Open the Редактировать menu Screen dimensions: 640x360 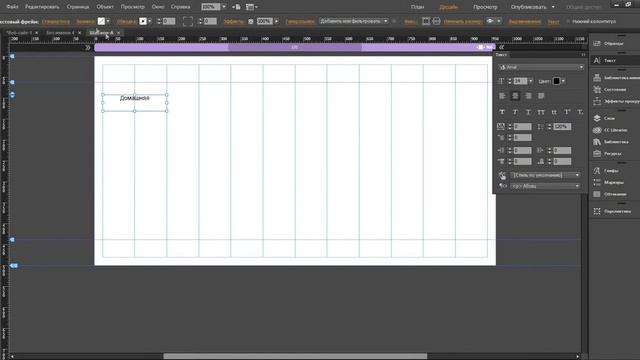pyautogui.click(x=42, y=7)
